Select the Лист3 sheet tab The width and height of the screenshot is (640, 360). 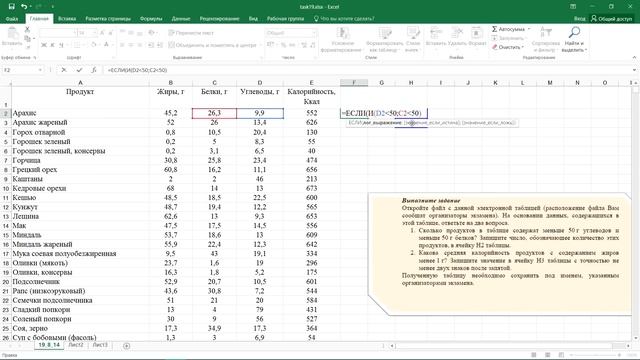100,345
